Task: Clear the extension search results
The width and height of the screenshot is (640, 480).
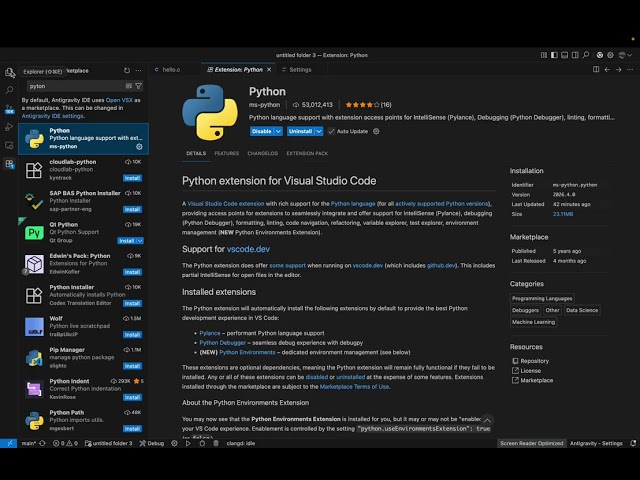Action: (129, 86)
